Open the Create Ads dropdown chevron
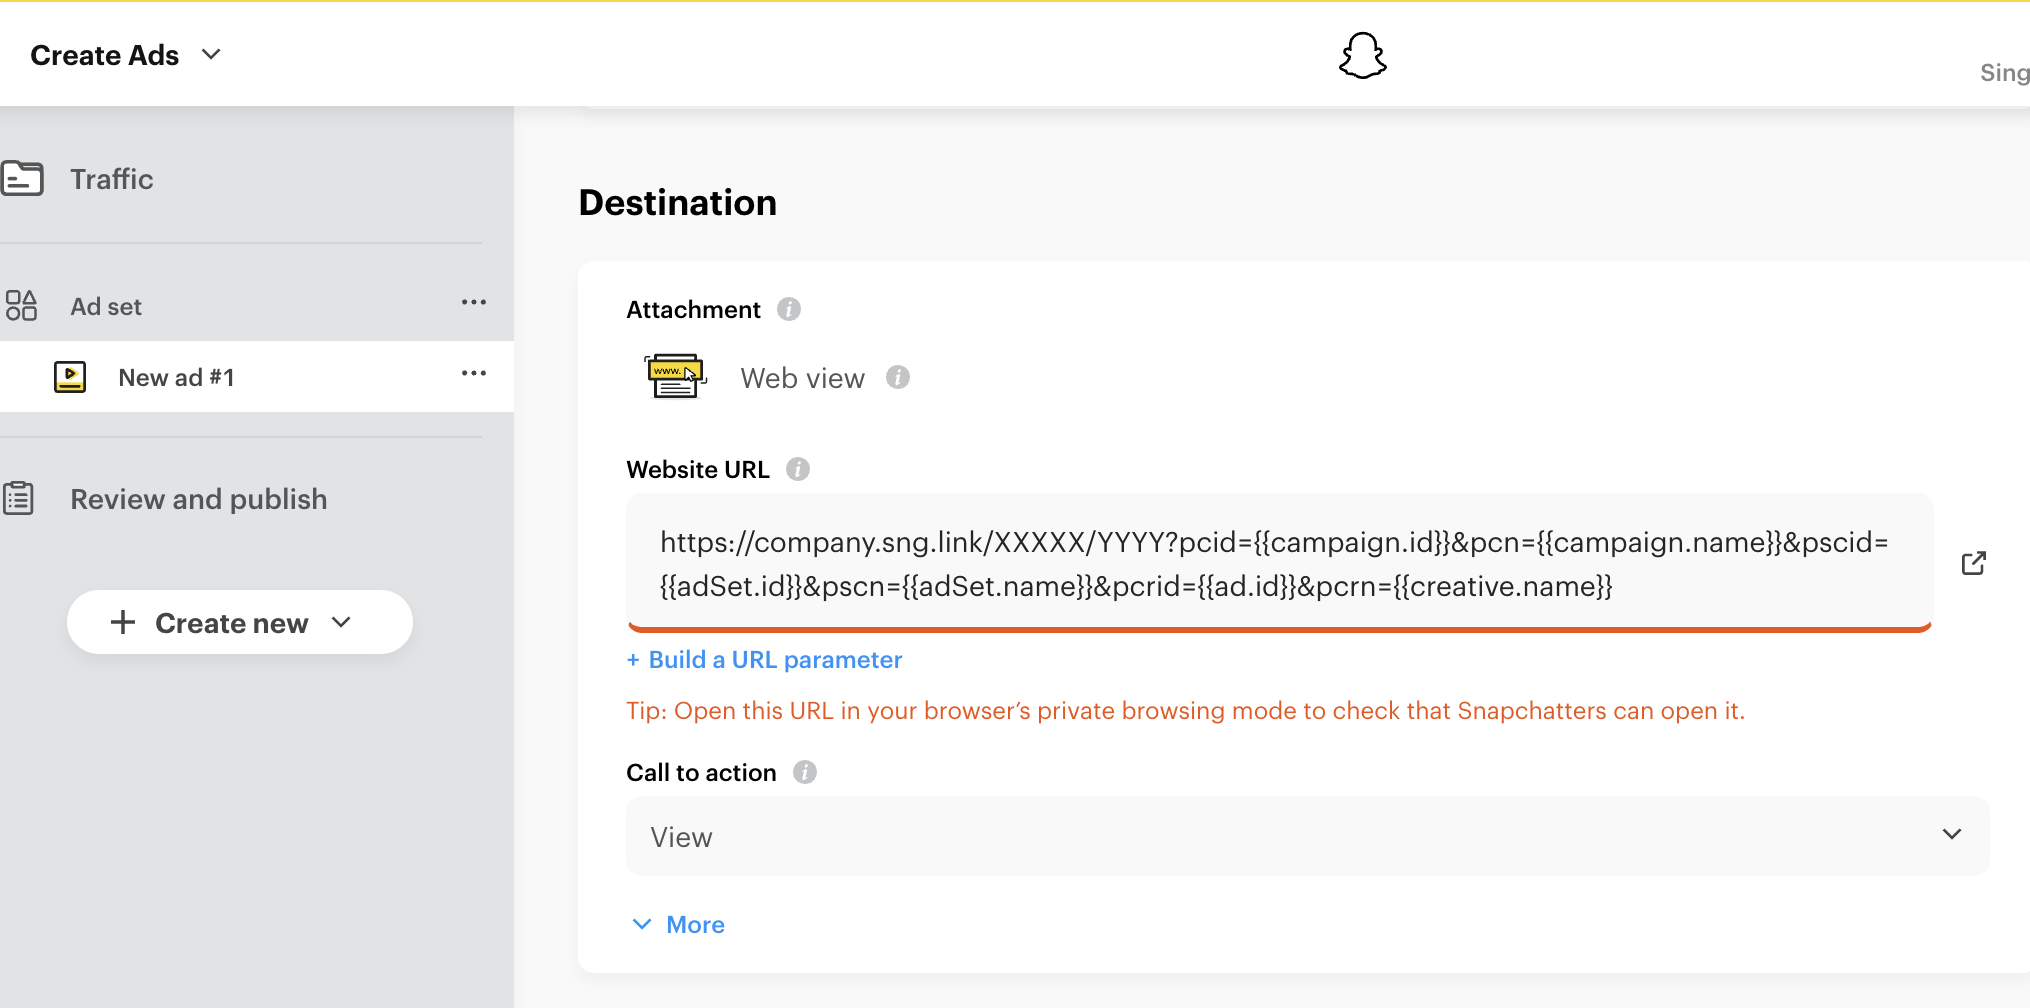2030x1008 pixels. coord(211,54)
